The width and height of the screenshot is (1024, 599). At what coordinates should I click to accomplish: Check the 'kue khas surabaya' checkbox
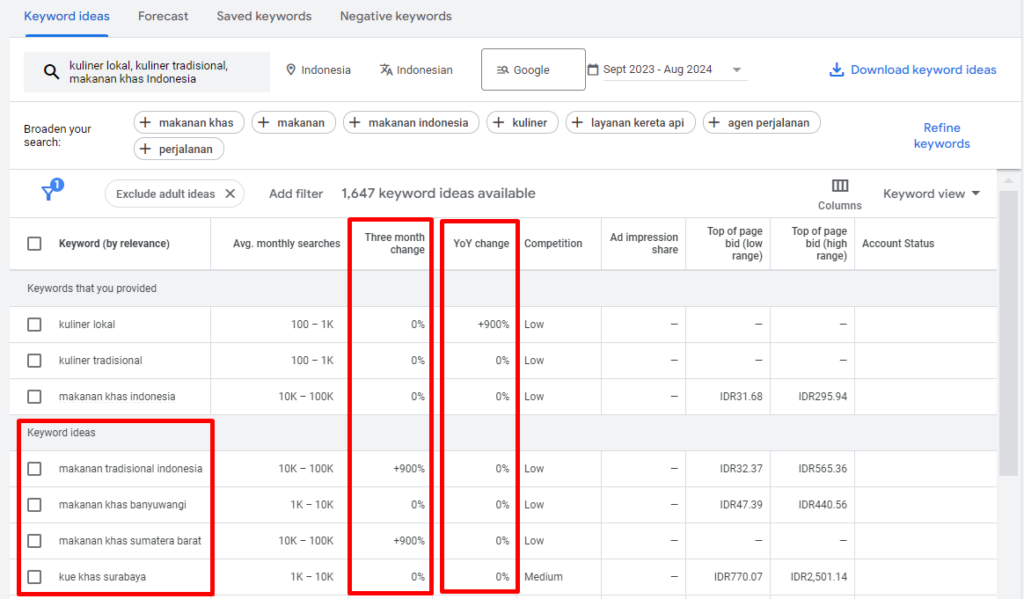point(35,577)
